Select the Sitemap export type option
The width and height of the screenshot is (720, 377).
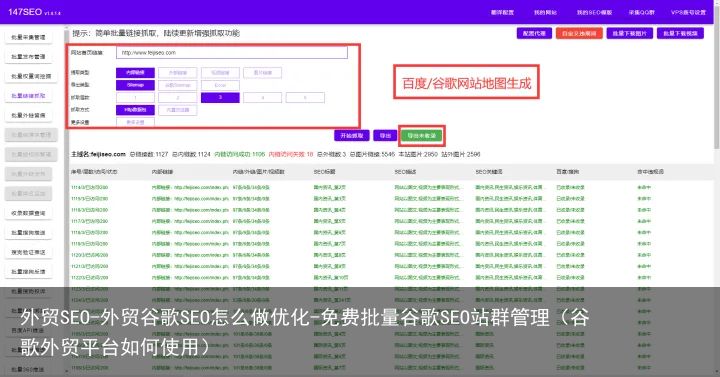(x=135, y=85)
